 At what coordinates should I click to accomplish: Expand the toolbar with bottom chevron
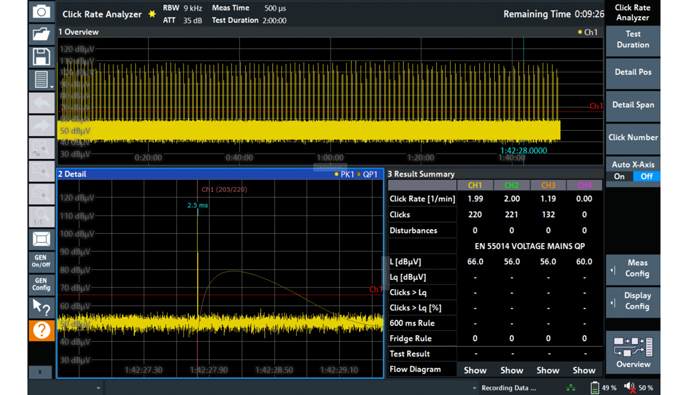click(40, 372)
